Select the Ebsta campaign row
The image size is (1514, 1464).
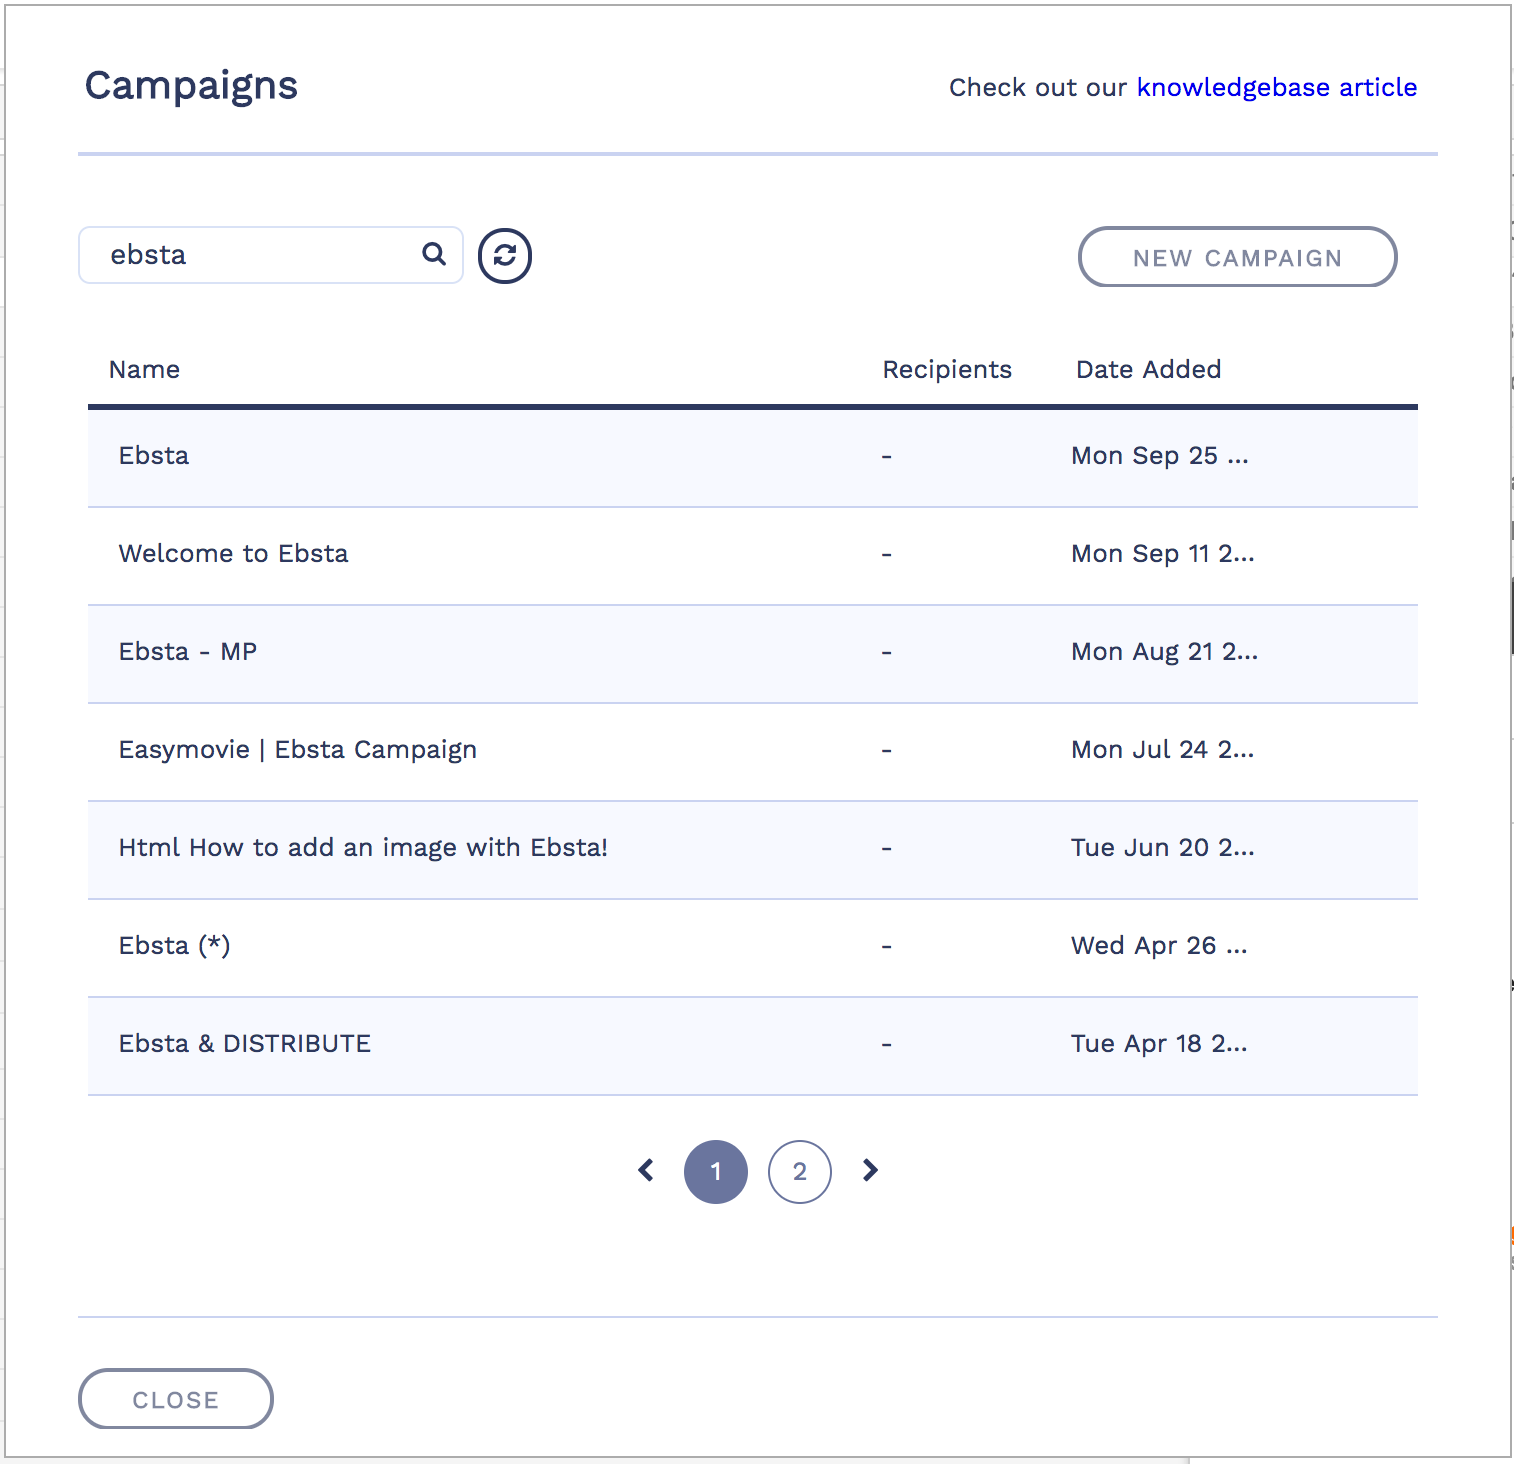point(154,456)
